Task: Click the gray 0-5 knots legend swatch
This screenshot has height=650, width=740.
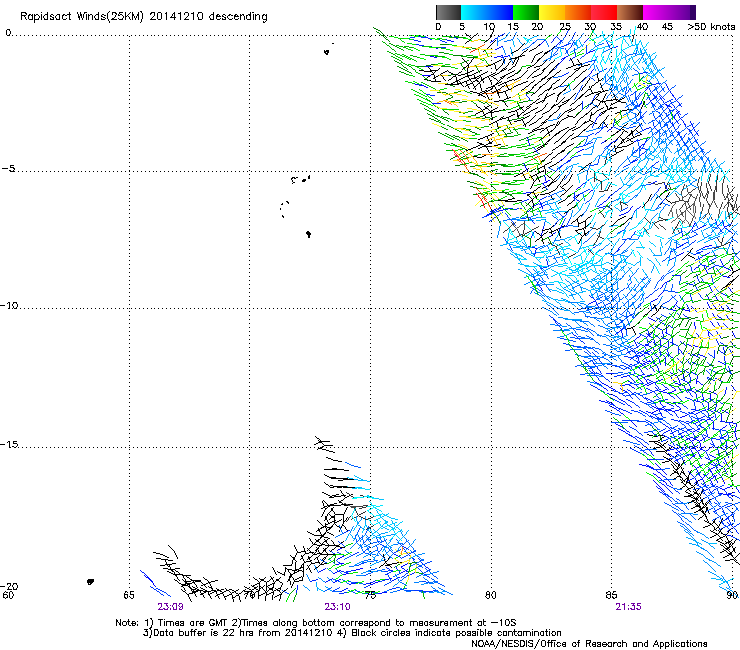Action: (448, 12)
